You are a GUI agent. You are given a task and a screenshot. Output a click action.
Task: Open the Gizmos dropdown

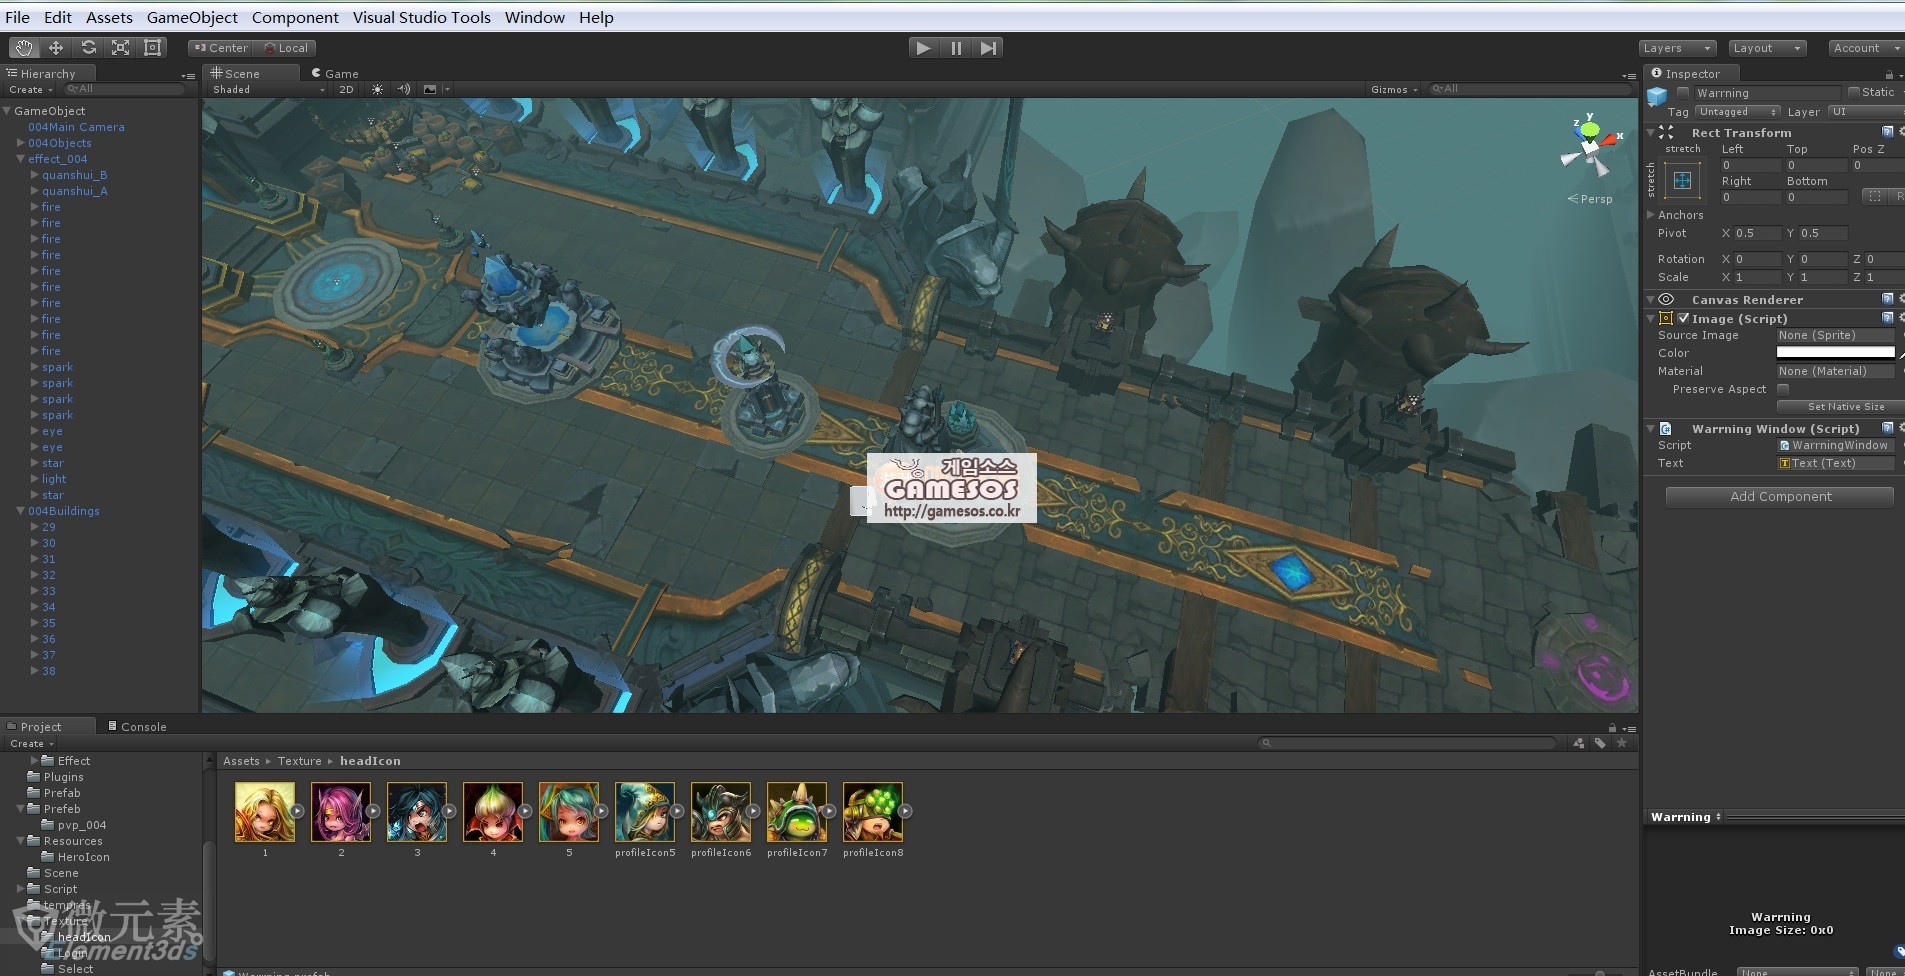pos(1394,89)
